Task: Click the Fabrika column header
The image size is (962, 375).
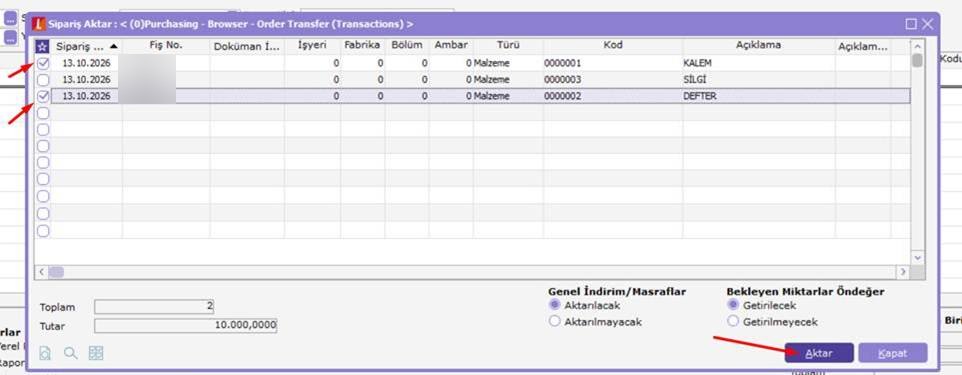Action: pos(363,46)
